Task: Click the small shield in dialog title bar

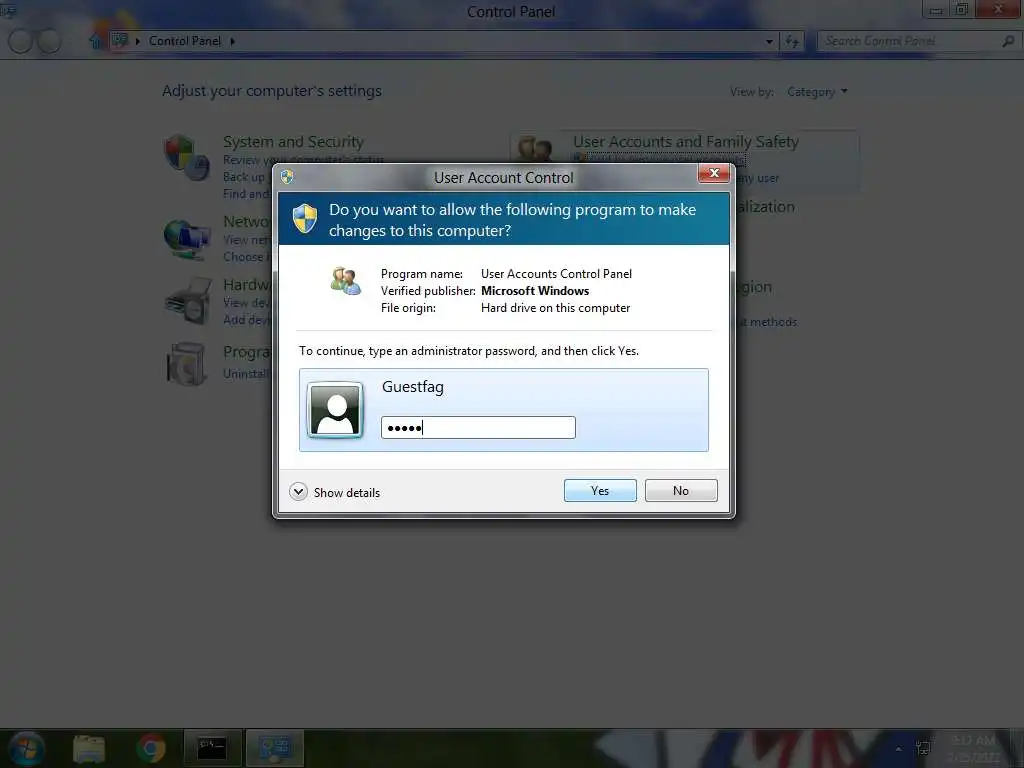Action: click(287, 177)
